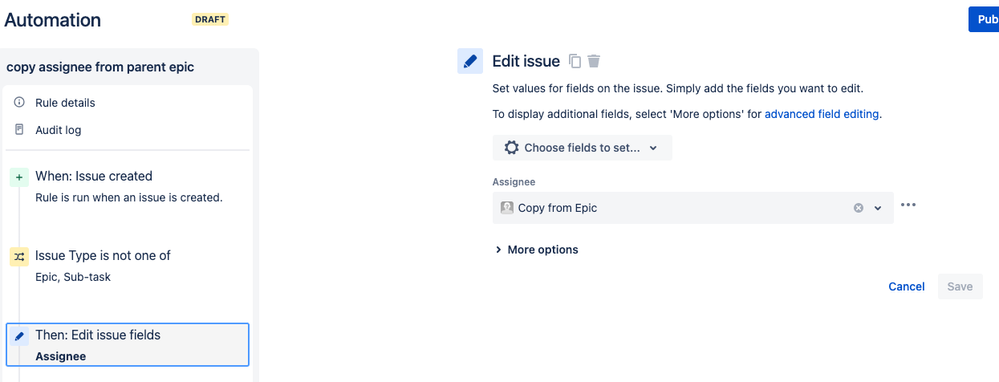Click the blue pencil icon beside Edit issue
Image resolution: width=999 pixels, height=382 pixels.
(470, 61)
